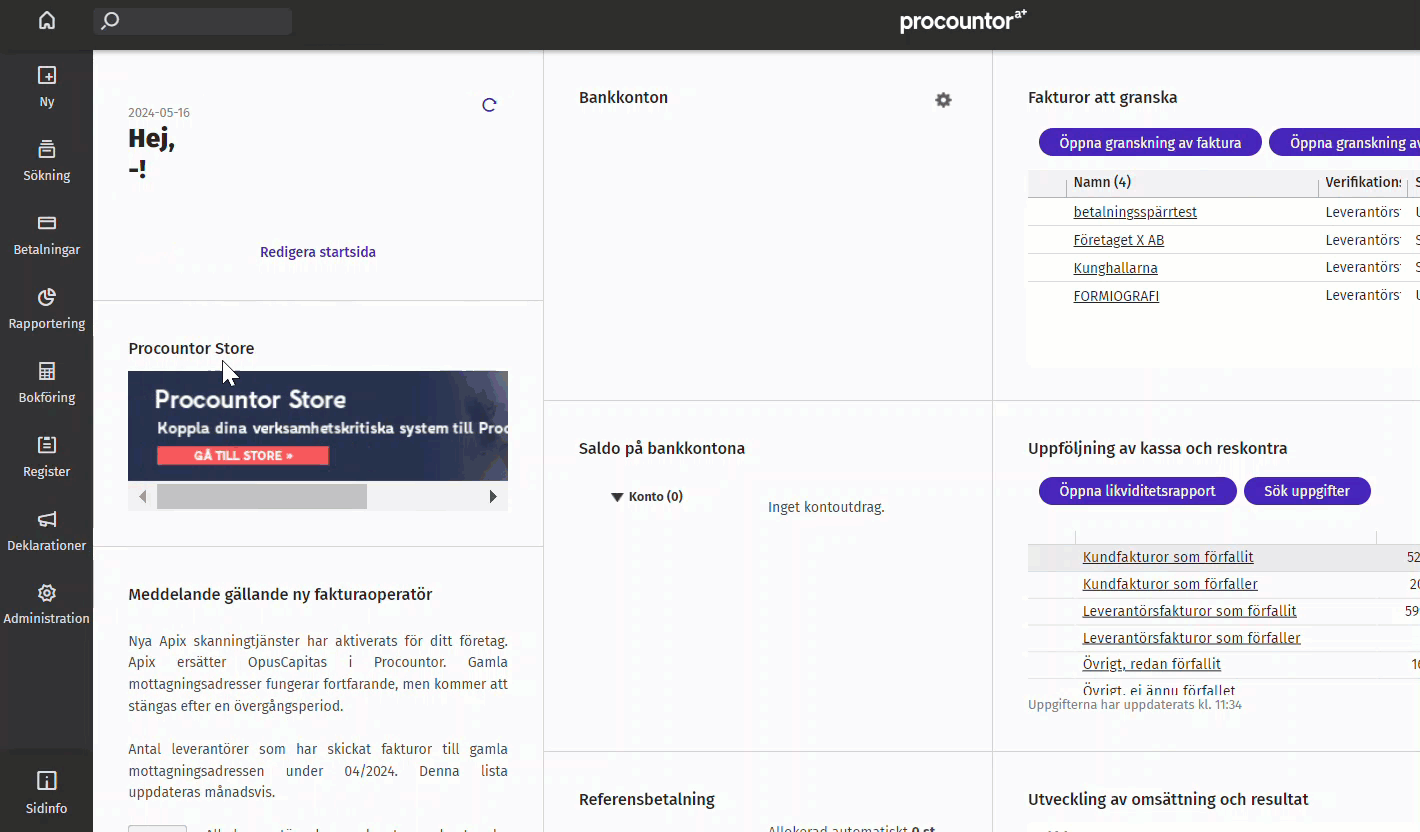Click Utveckling av omsättning och resultat heading

click(1168, 799)
